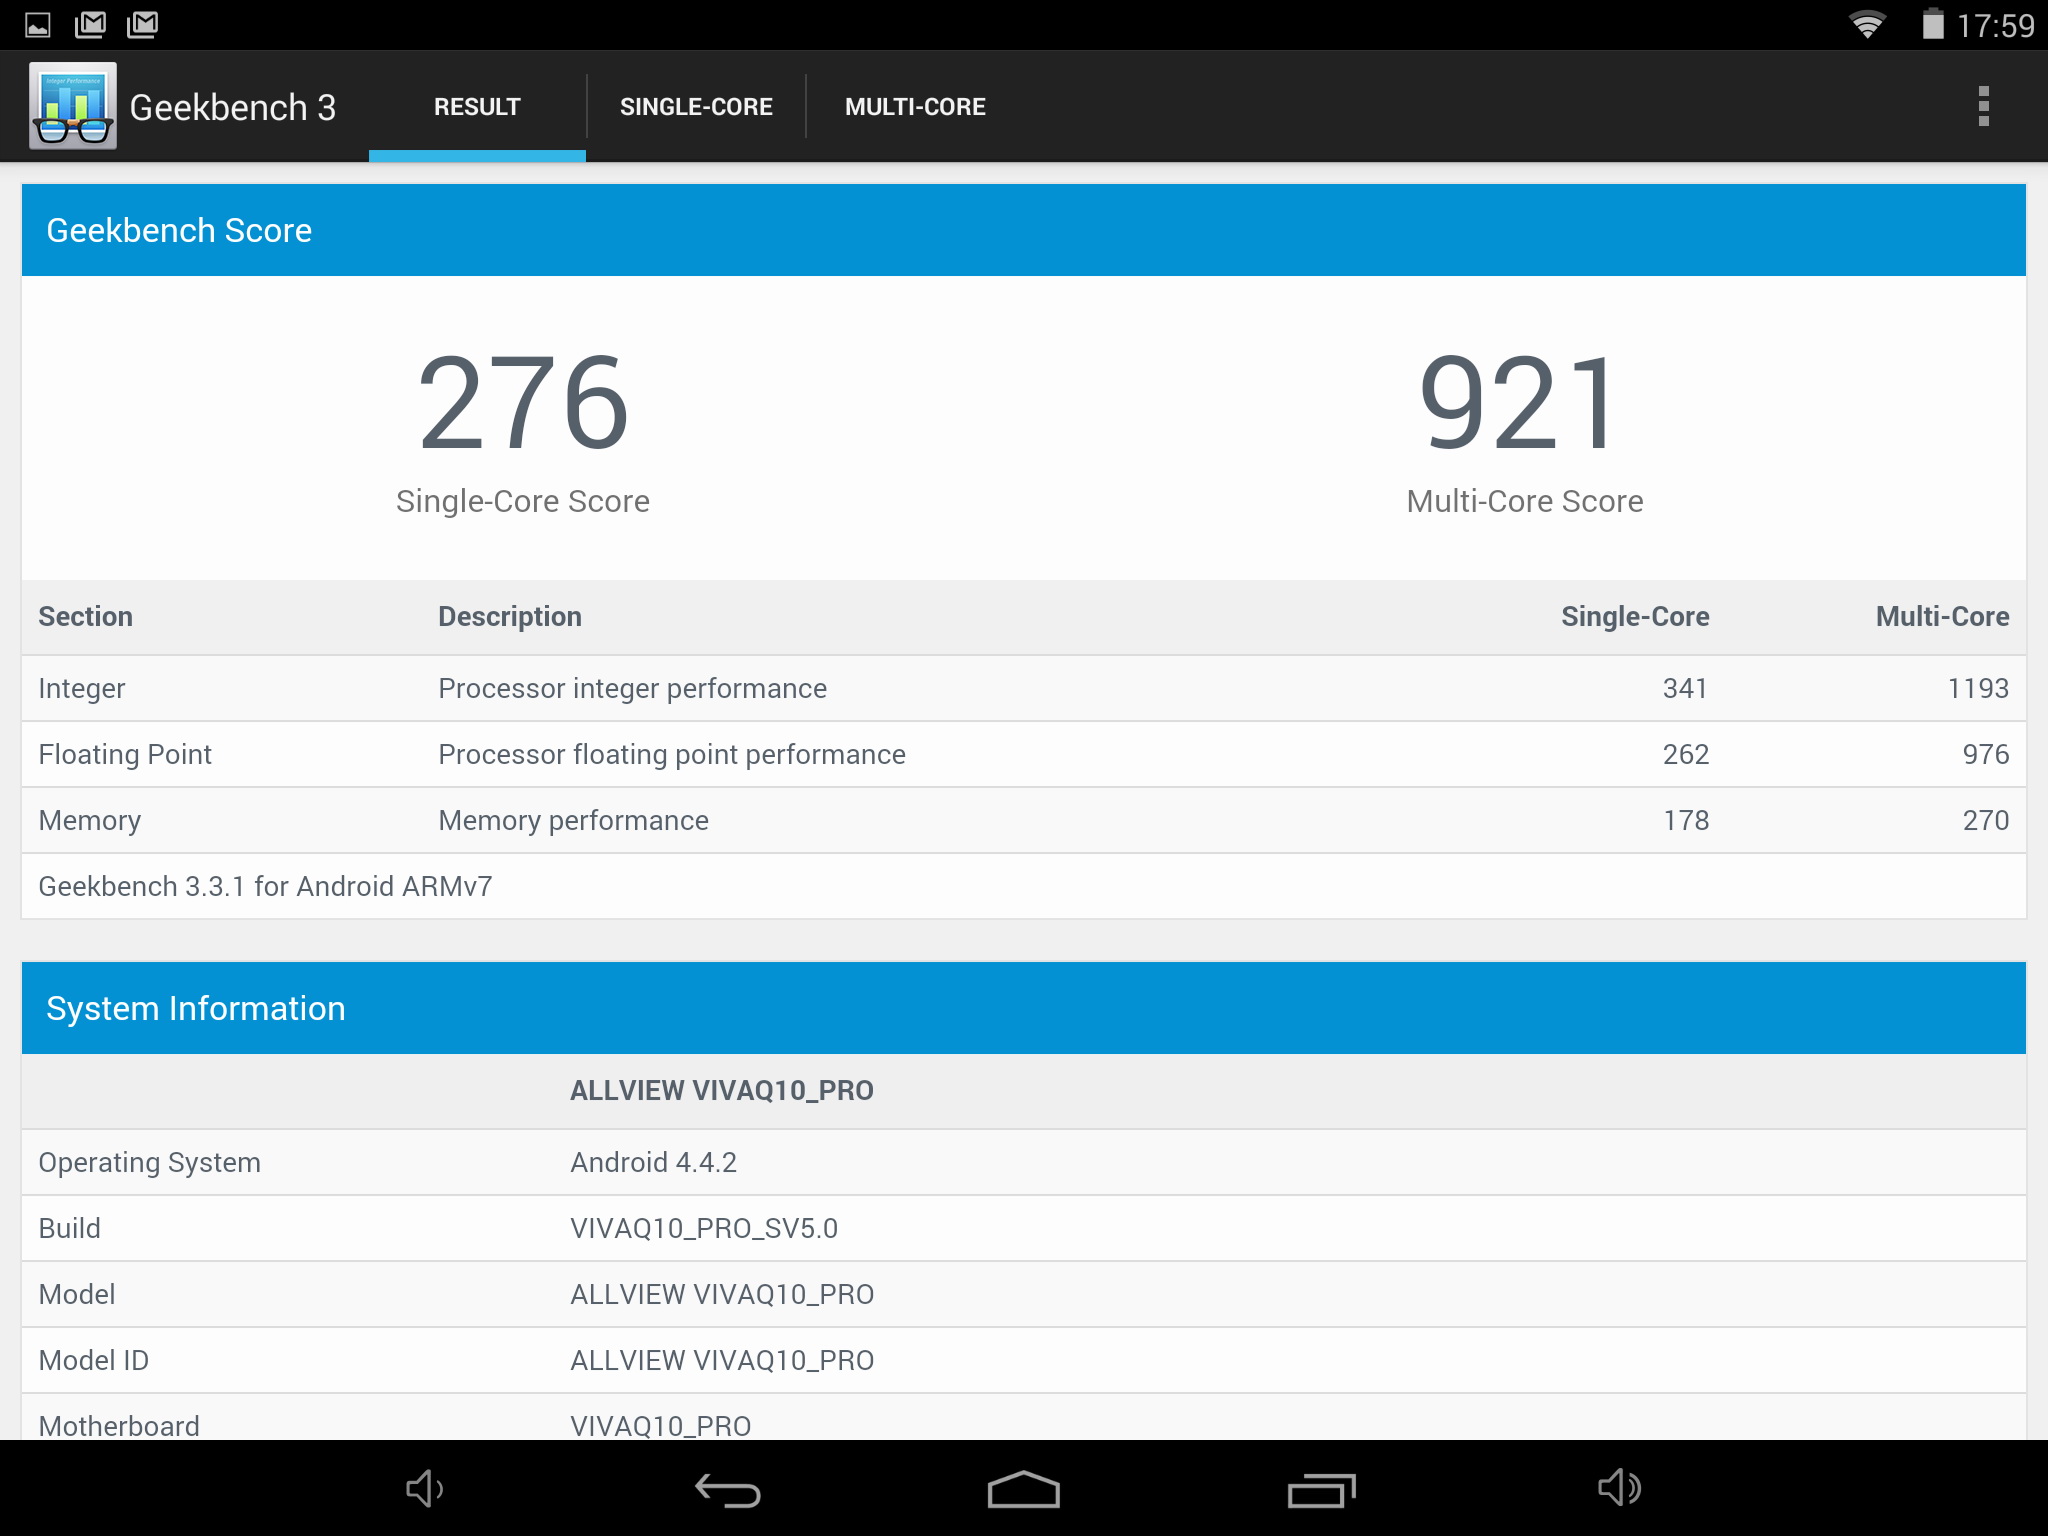The height and width of the screenshot is (1536, 2048).
Task: Tap the Back navigation arrow
Action: (x=728, y=1490)
